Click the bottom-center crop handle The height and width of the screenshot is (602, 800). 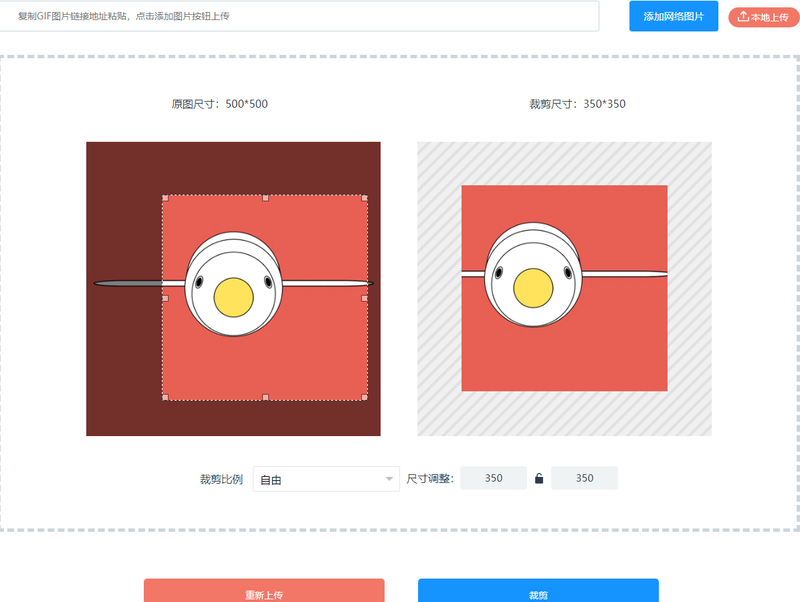click(x=265, y=398)
